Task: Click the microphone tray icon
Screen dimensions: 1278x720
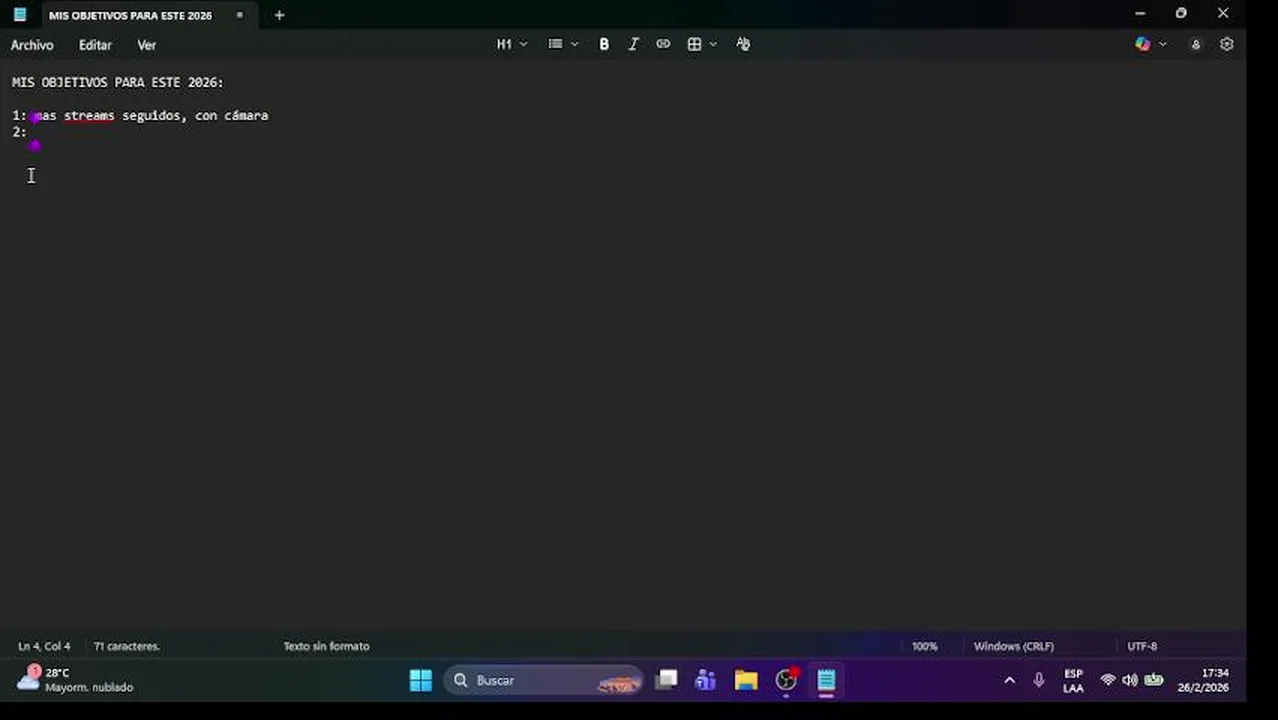Action: (1039, 681)
